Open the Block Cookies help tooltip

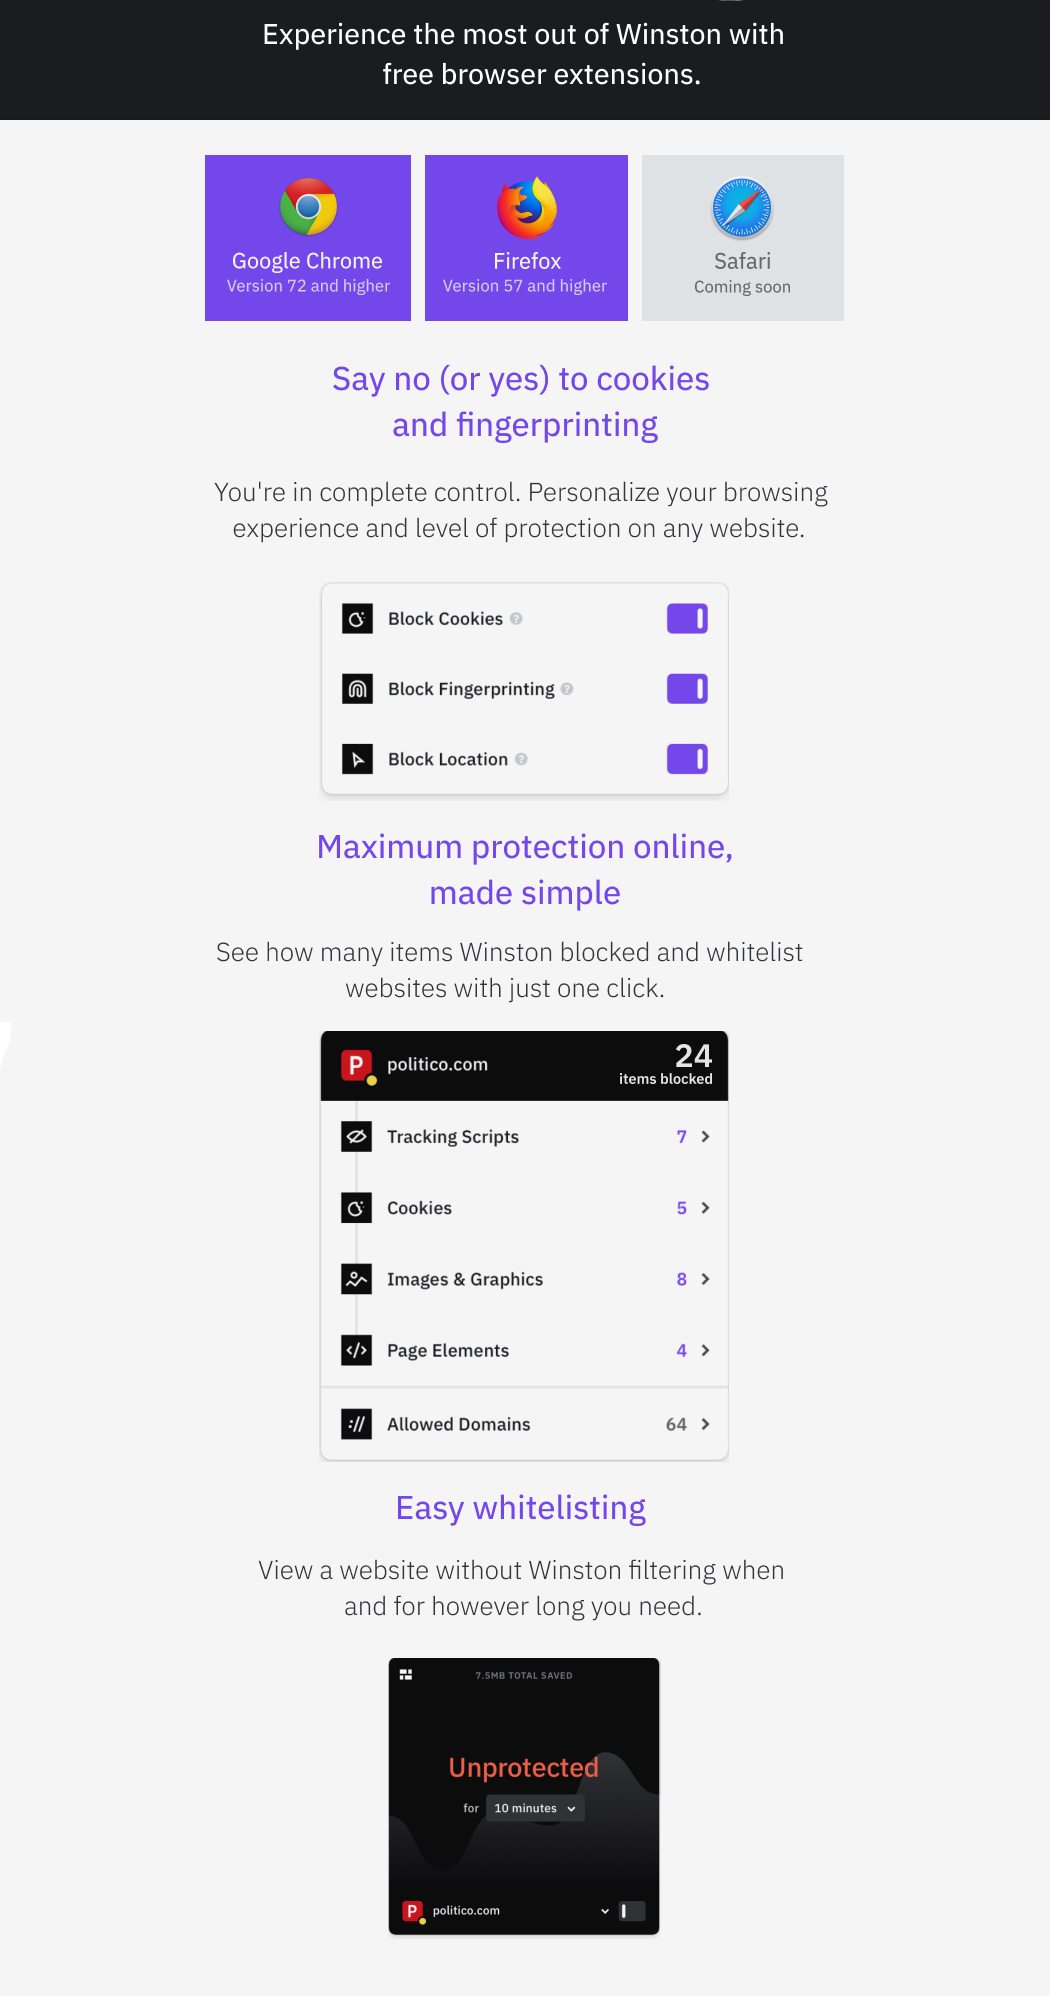click(x=517, y=618)
